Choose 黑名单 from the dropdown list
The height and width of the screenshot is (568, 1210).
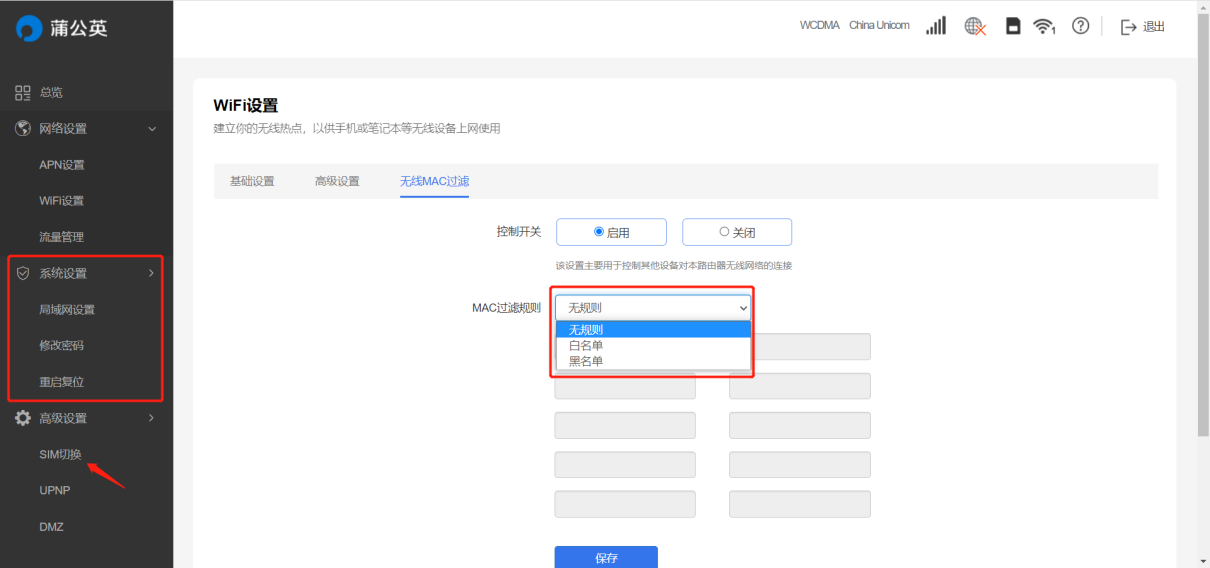pos(653,362)
